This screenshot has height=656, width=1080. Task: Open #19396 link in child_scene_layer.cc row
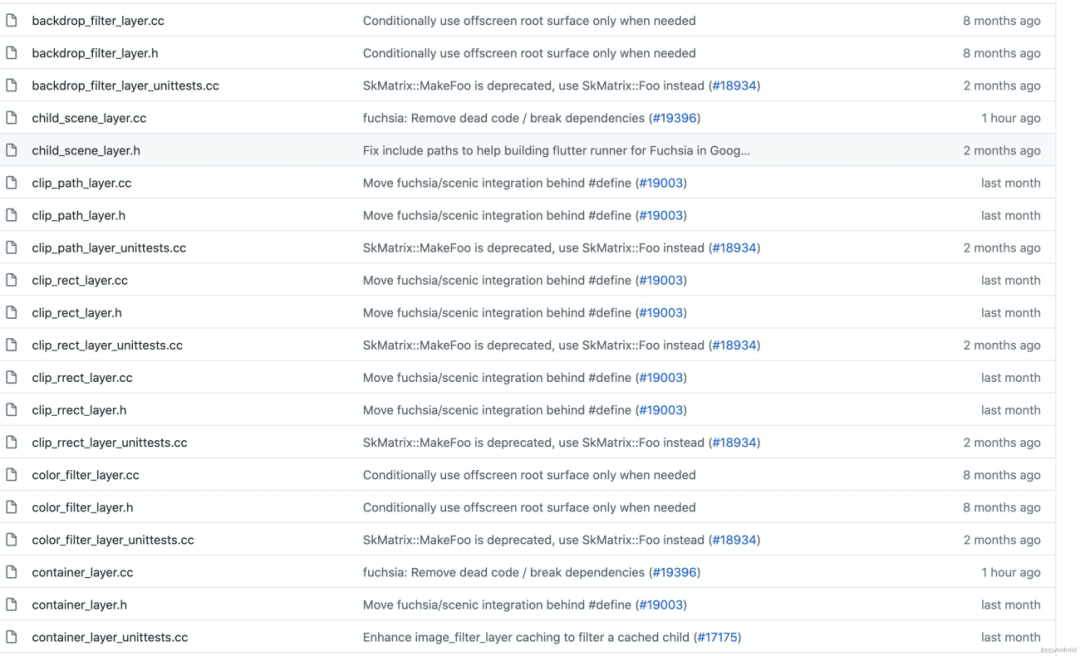pos(674,118)
